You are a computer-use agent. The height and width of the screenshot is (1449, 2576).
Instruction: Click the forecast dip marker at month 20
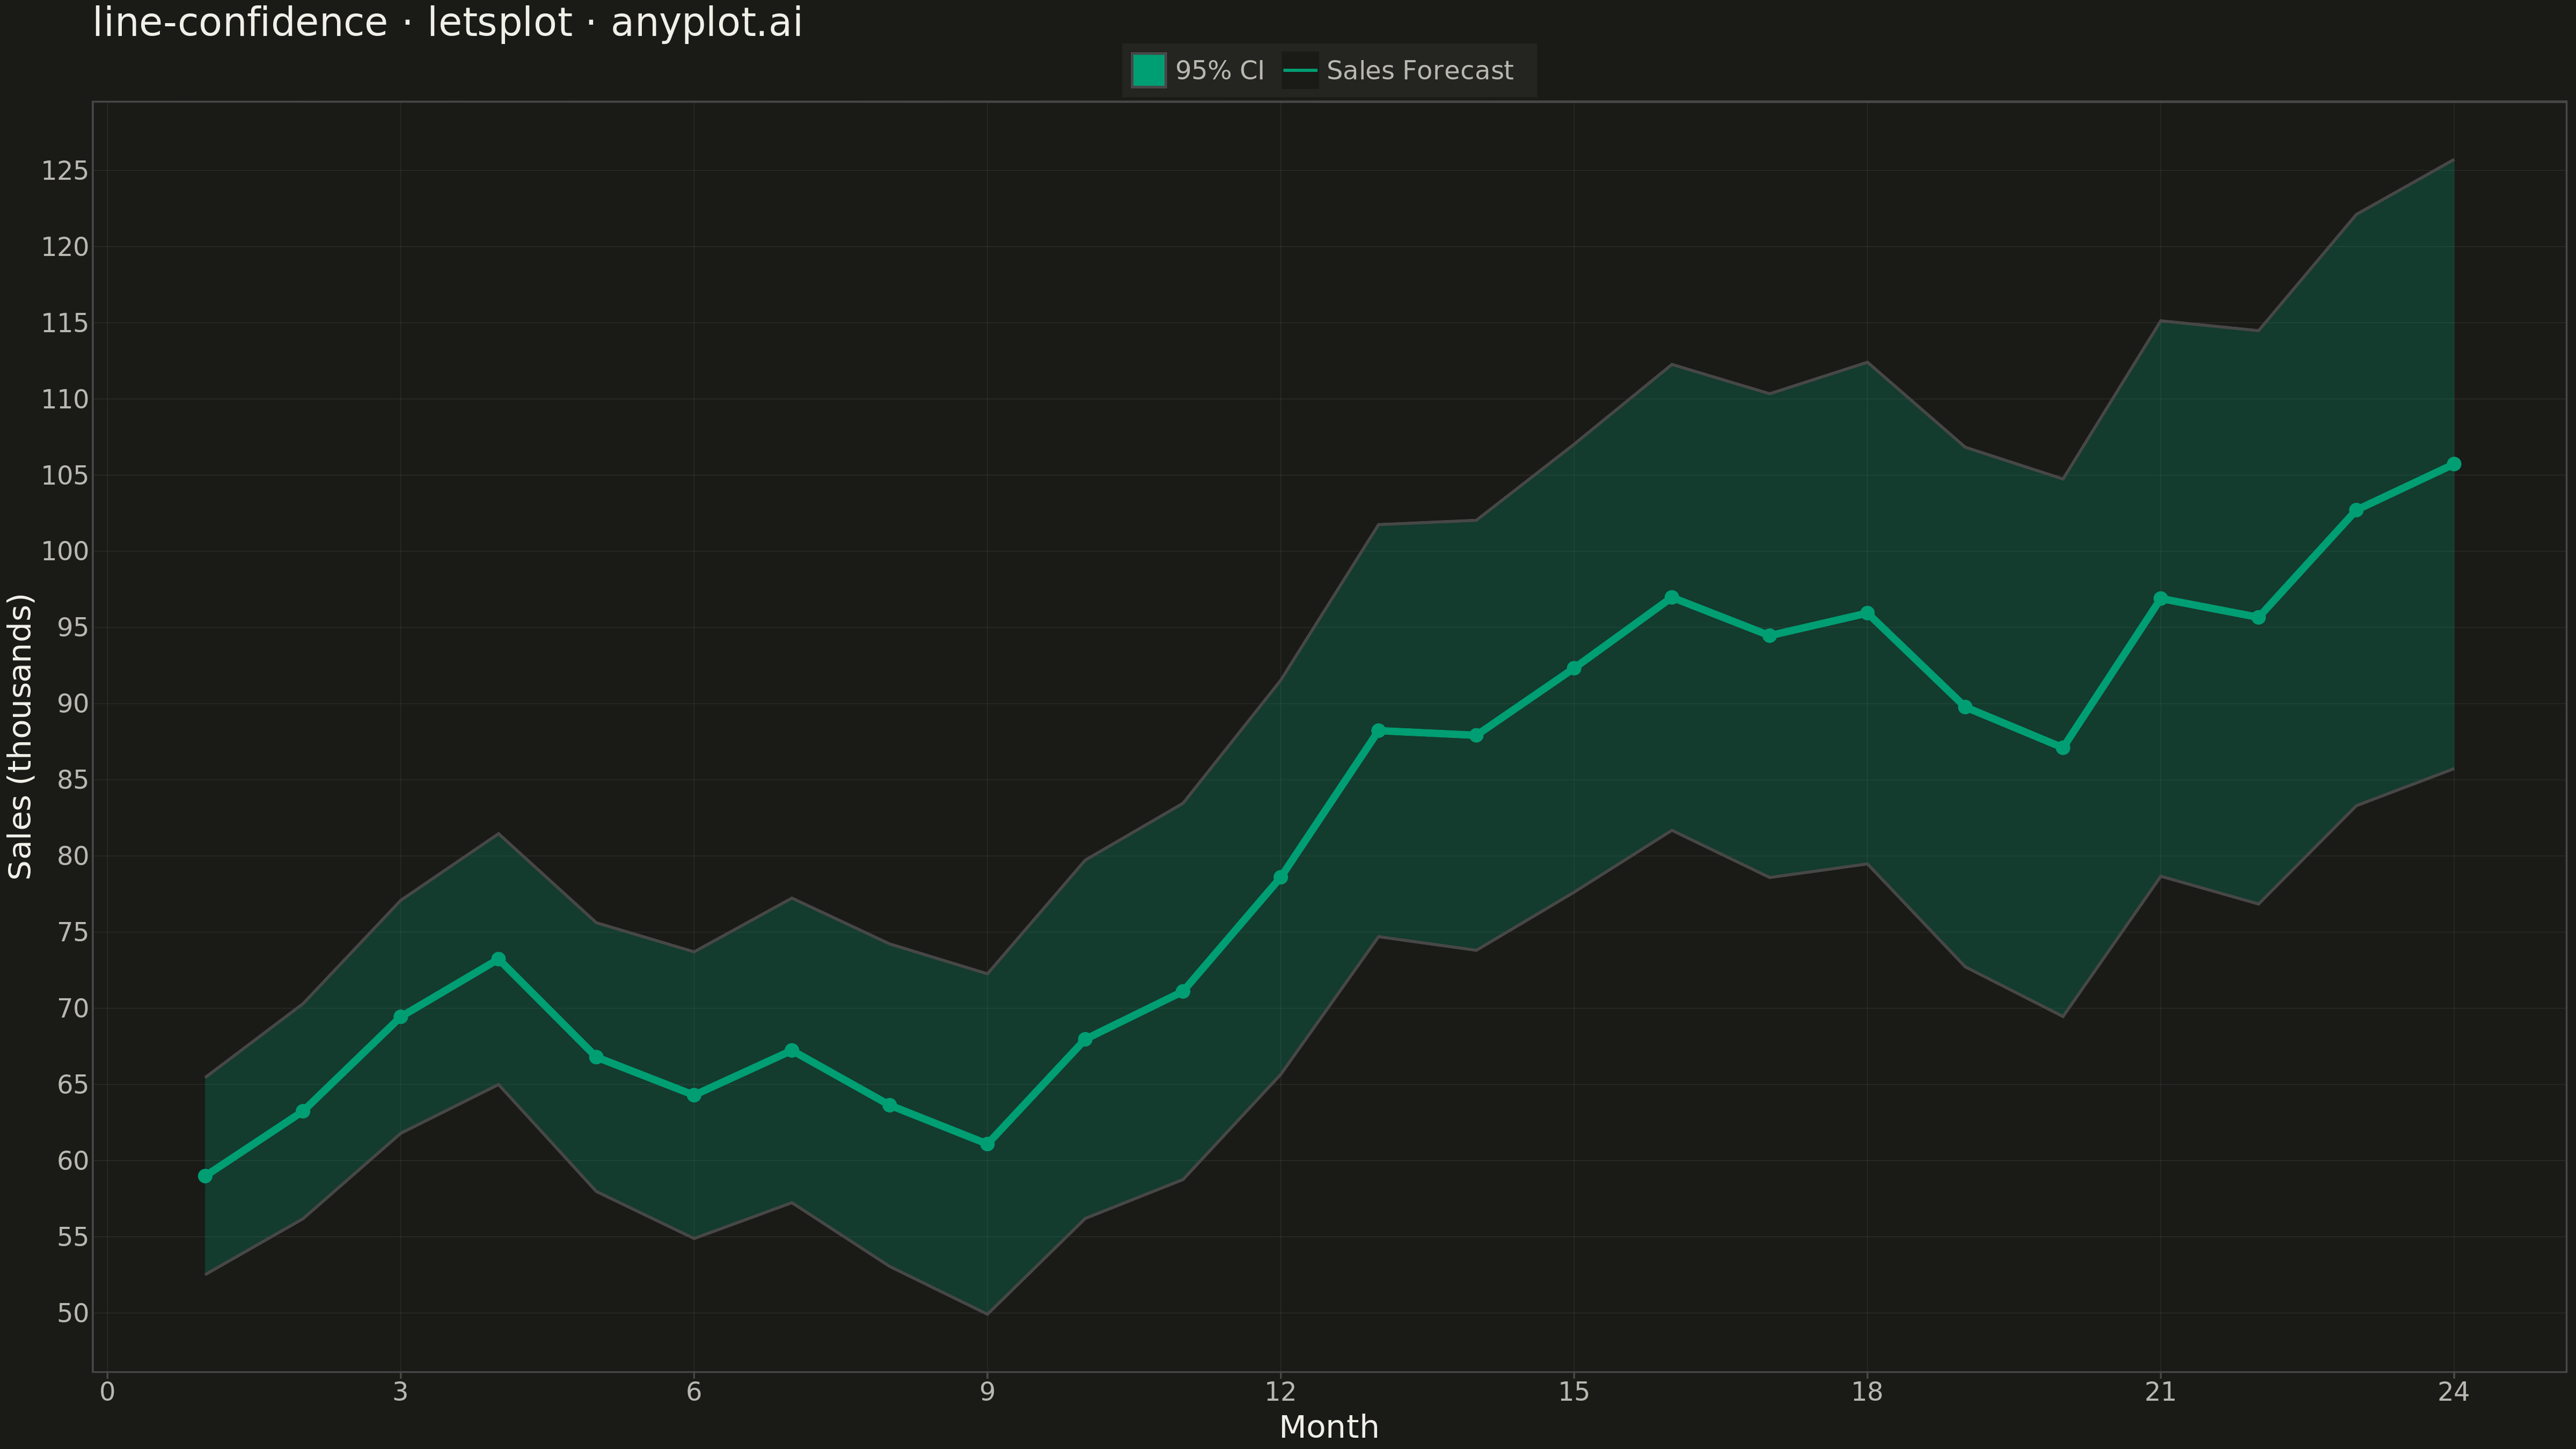click(2062, 748)
